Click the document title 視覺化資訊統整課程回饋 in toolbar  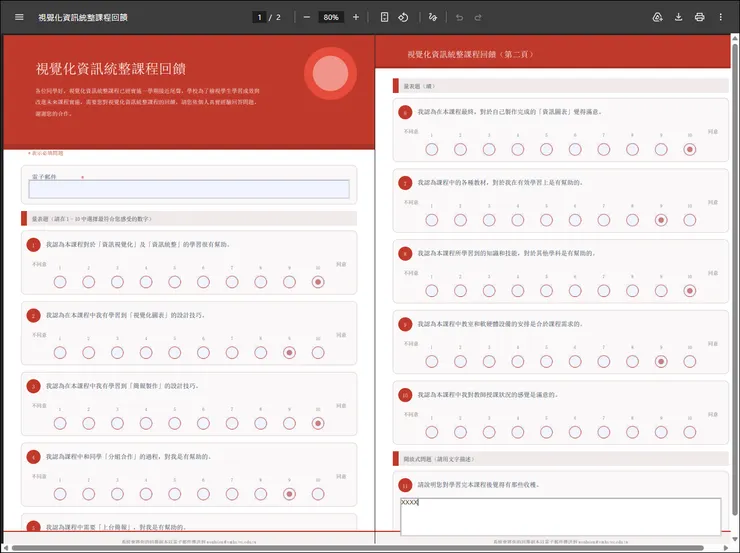tap(83, 17)
